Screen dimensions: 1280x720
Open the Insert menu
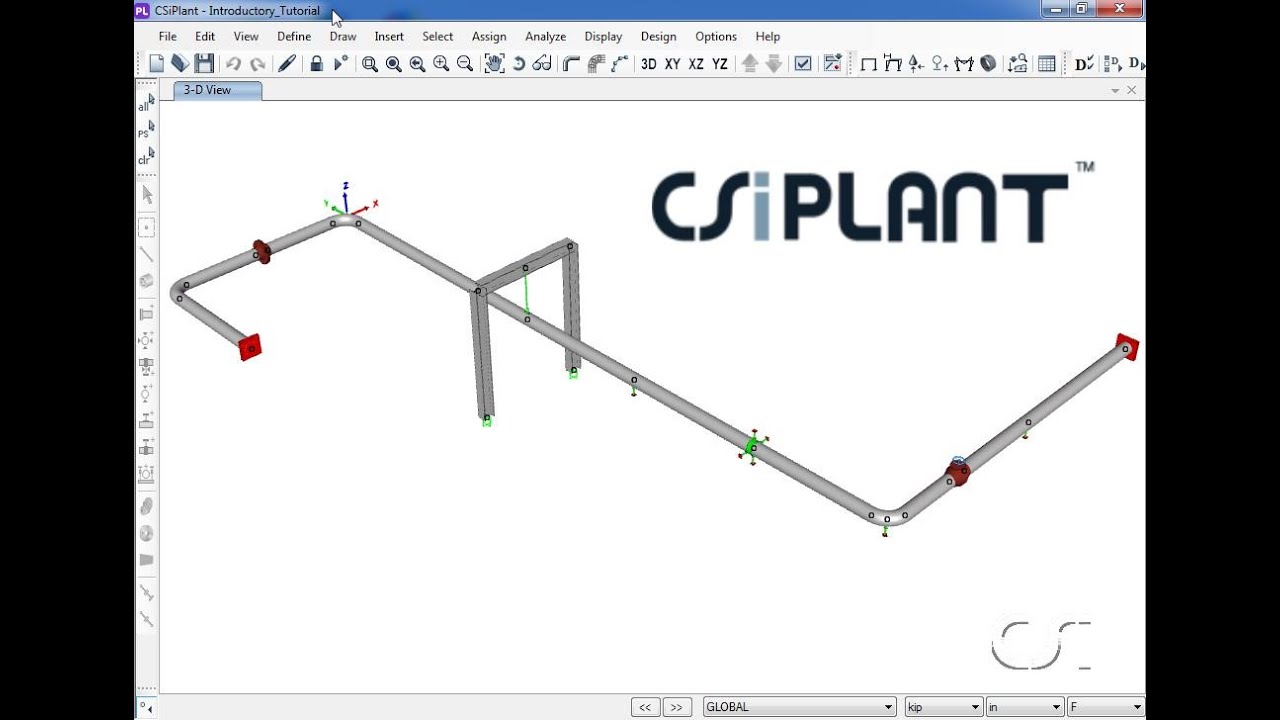point(389,36)
